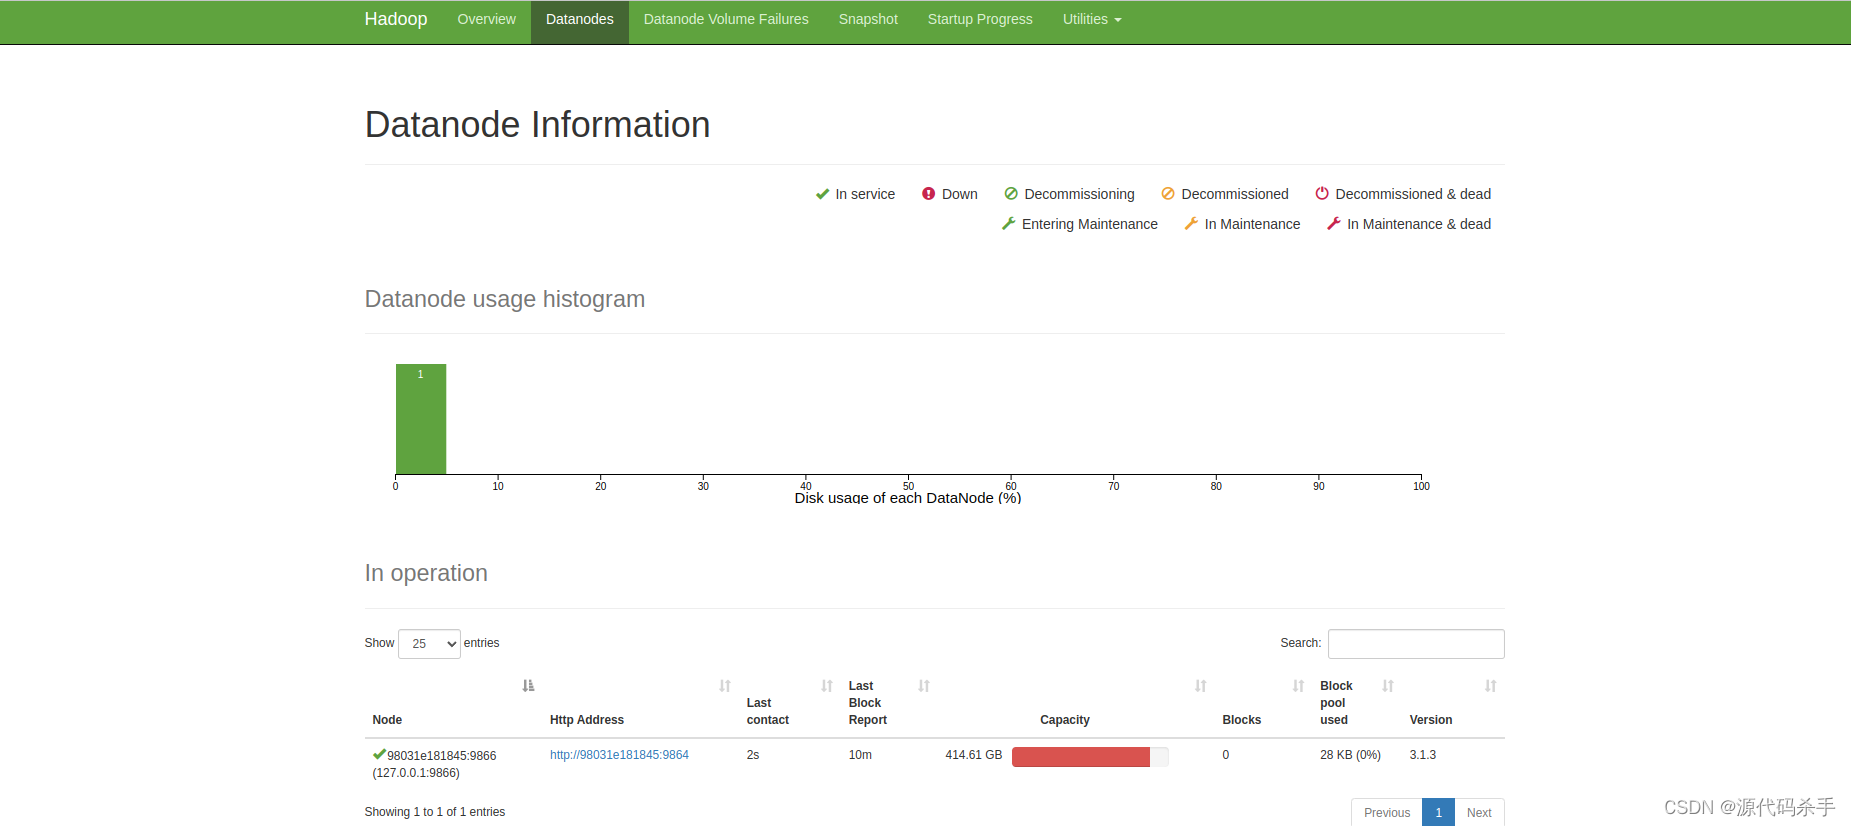Open the Datanode Volume Failures tab
The image size is (1851, 826).
[x=726, y=20]
